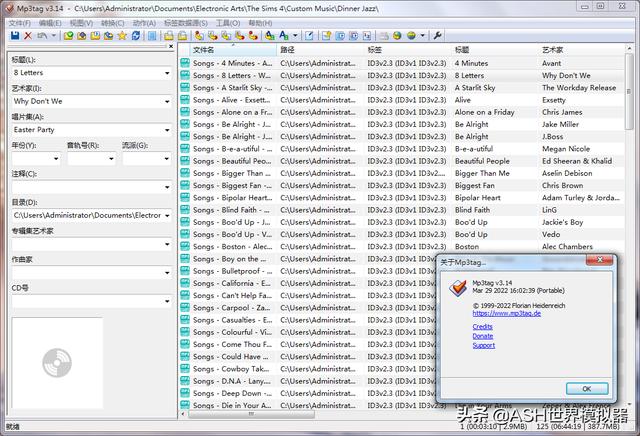Click the Copy tag toolbar icon
Image resolution: width=640 pixels, height=436 pixels.
coord(169,36)
